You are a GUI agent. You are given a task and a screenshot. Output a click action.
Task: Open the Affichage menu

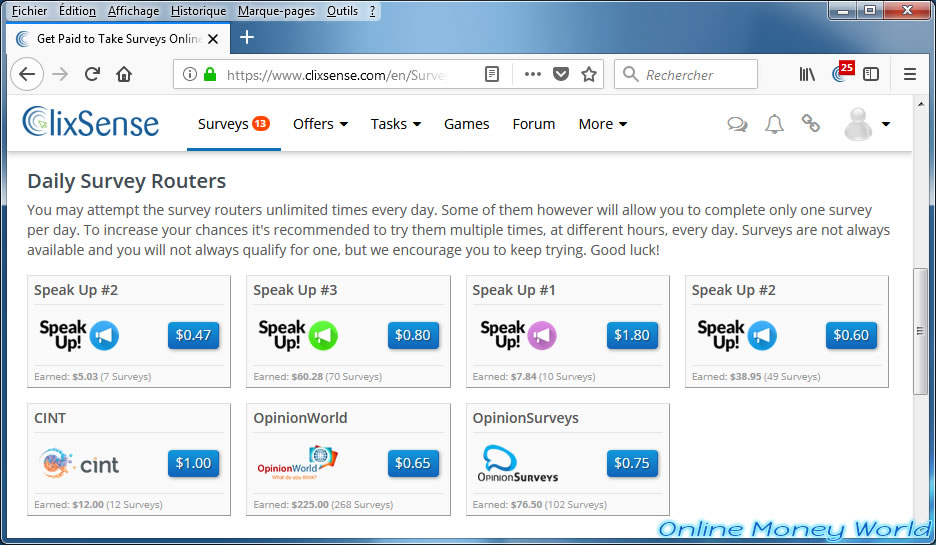(133, 11)
